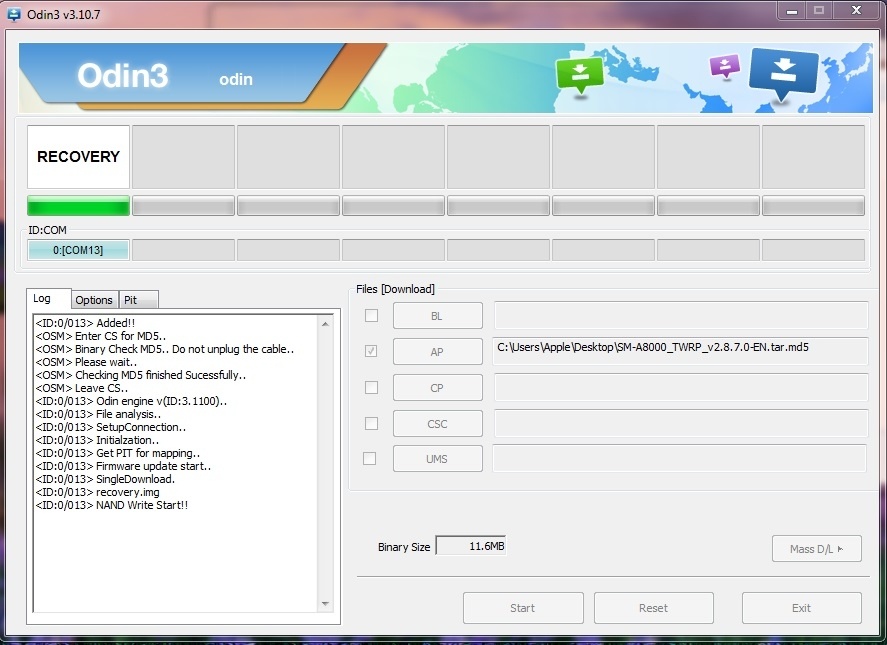This screenshot has width=887, height=645.
Task: Click the Odin3 app icon in title bar
Action: [14, 14]
